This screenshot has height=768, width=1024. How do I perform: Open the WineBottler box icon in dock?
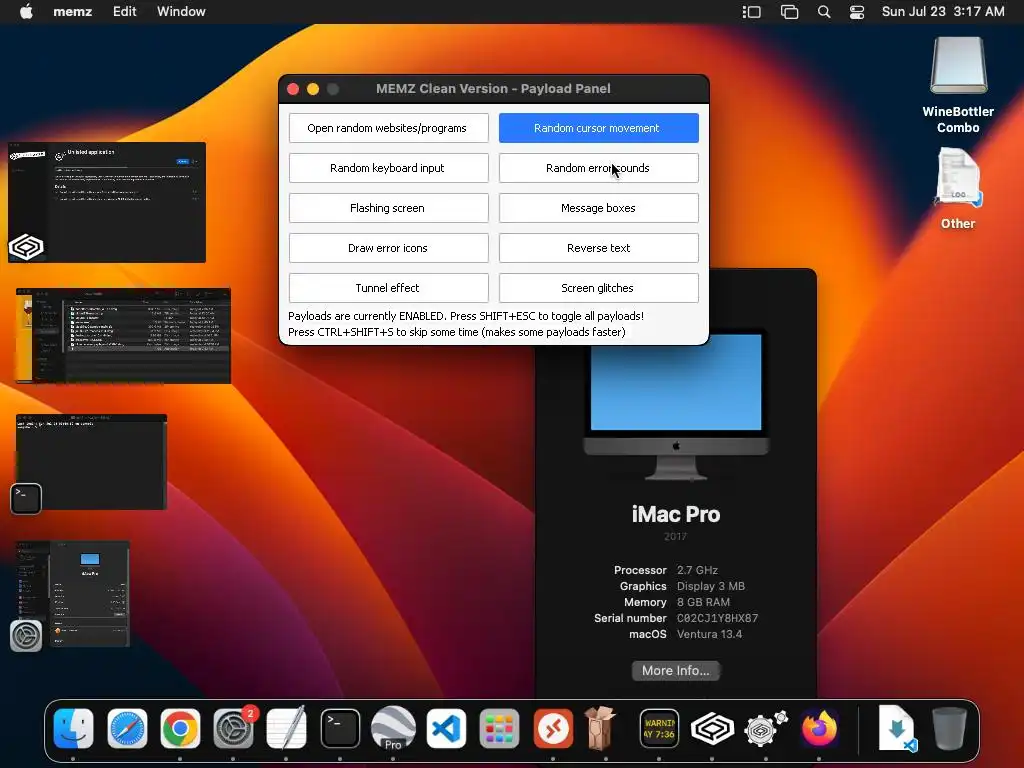tap(601, 728)
